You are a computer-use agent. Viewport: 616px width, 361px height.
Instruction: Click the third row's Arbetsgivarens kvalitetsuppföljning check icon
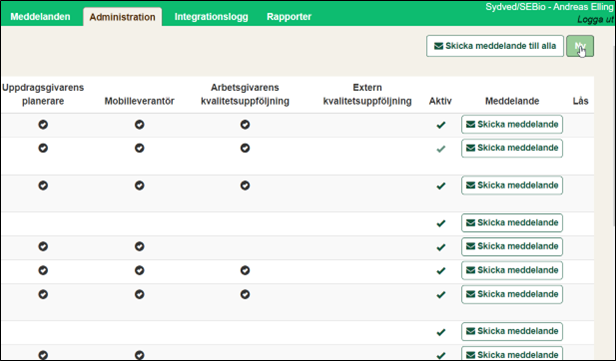pos(245,185)
